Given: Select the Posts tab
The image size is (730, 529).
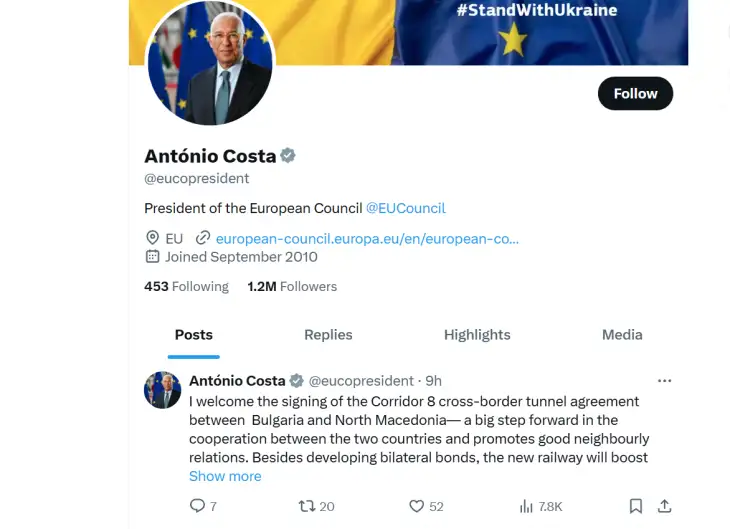Looking at the screenshot, I should [194, 335].
